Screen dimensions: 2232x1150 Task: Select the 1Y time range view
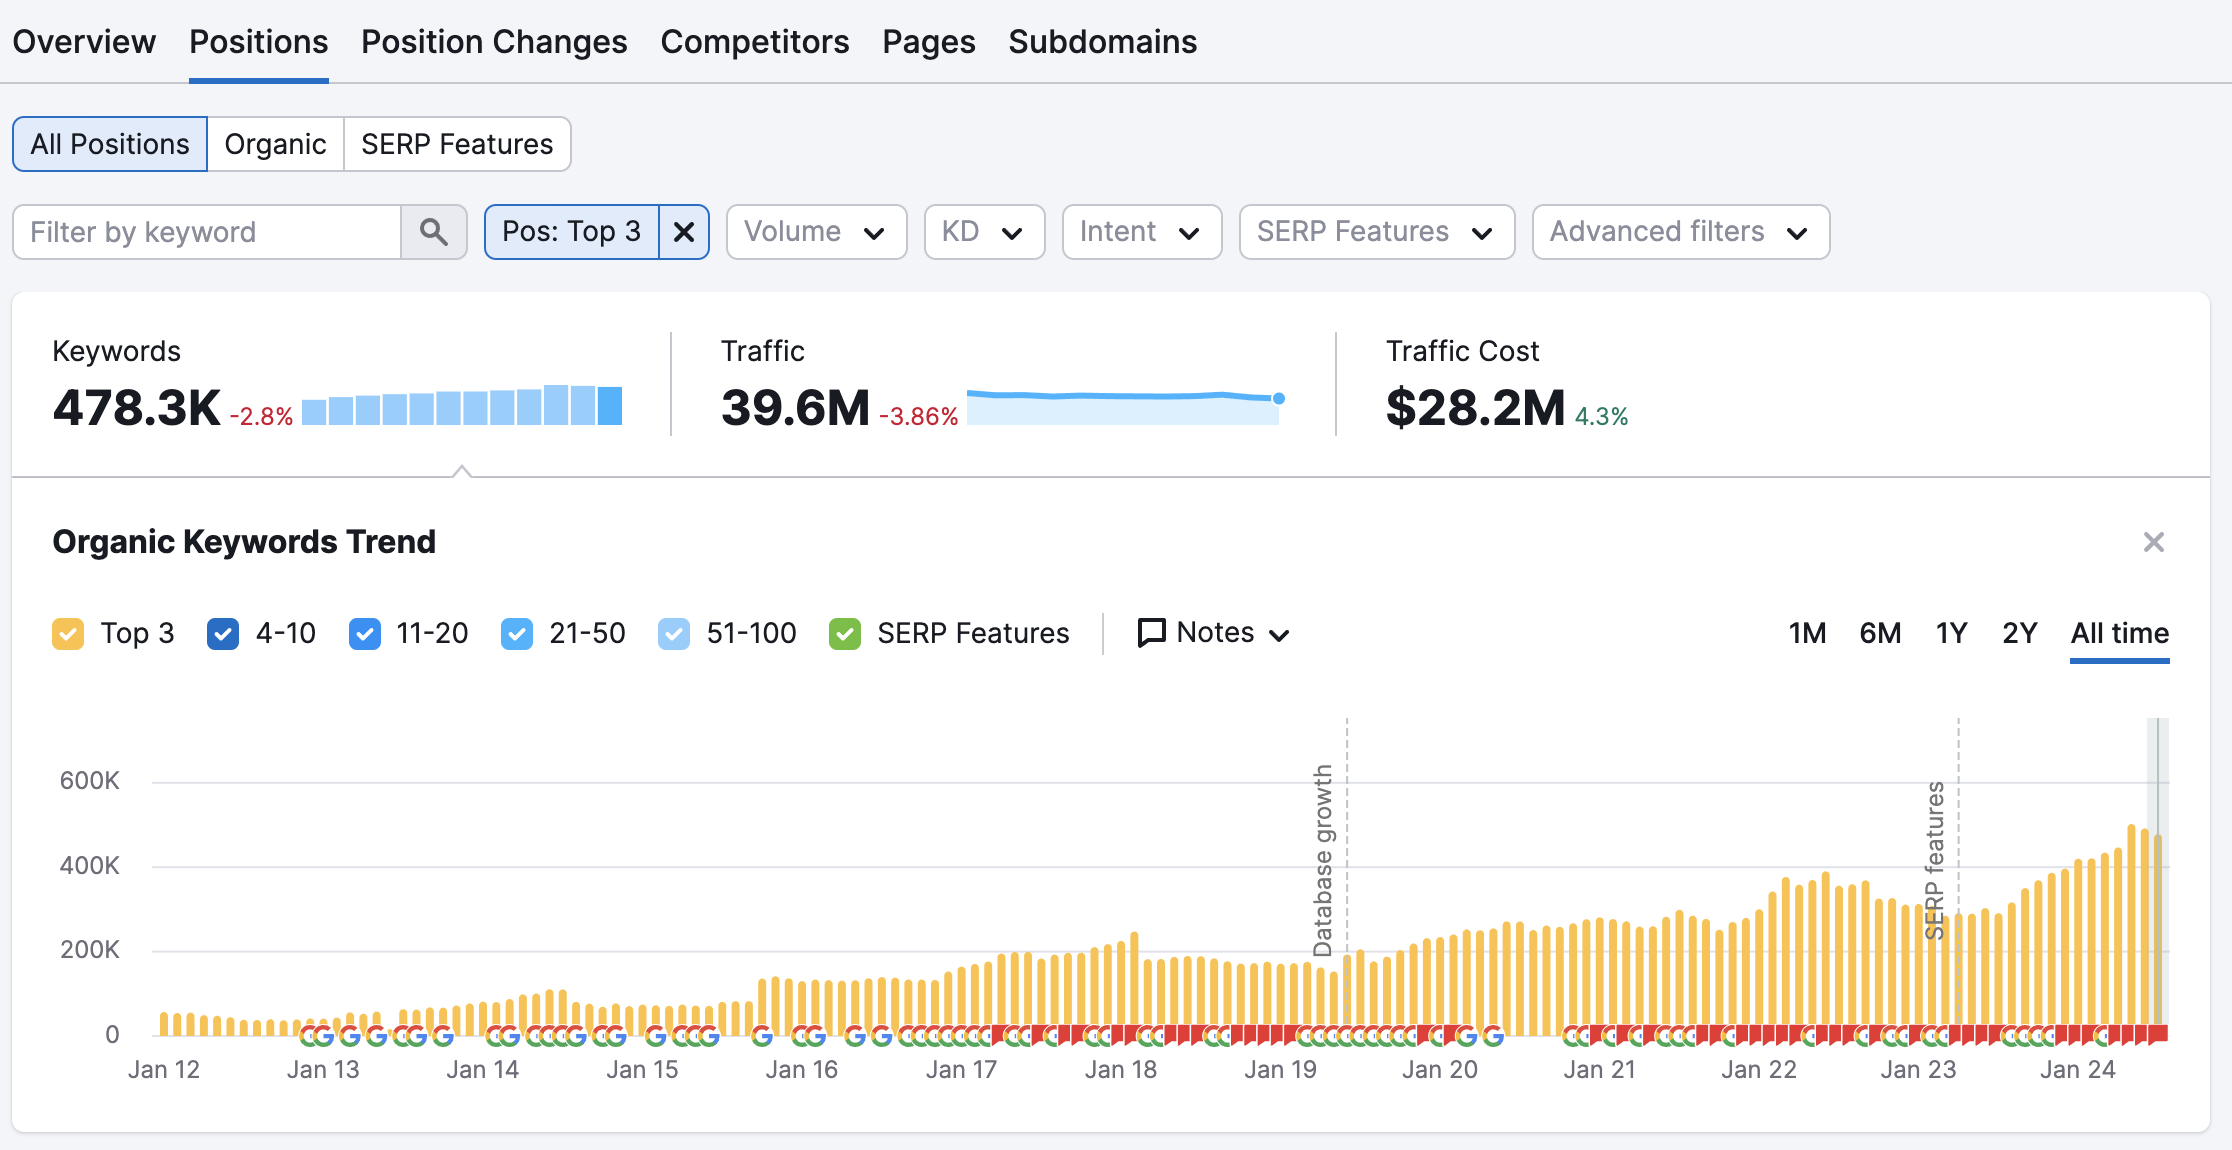(x=1946, y=632)
